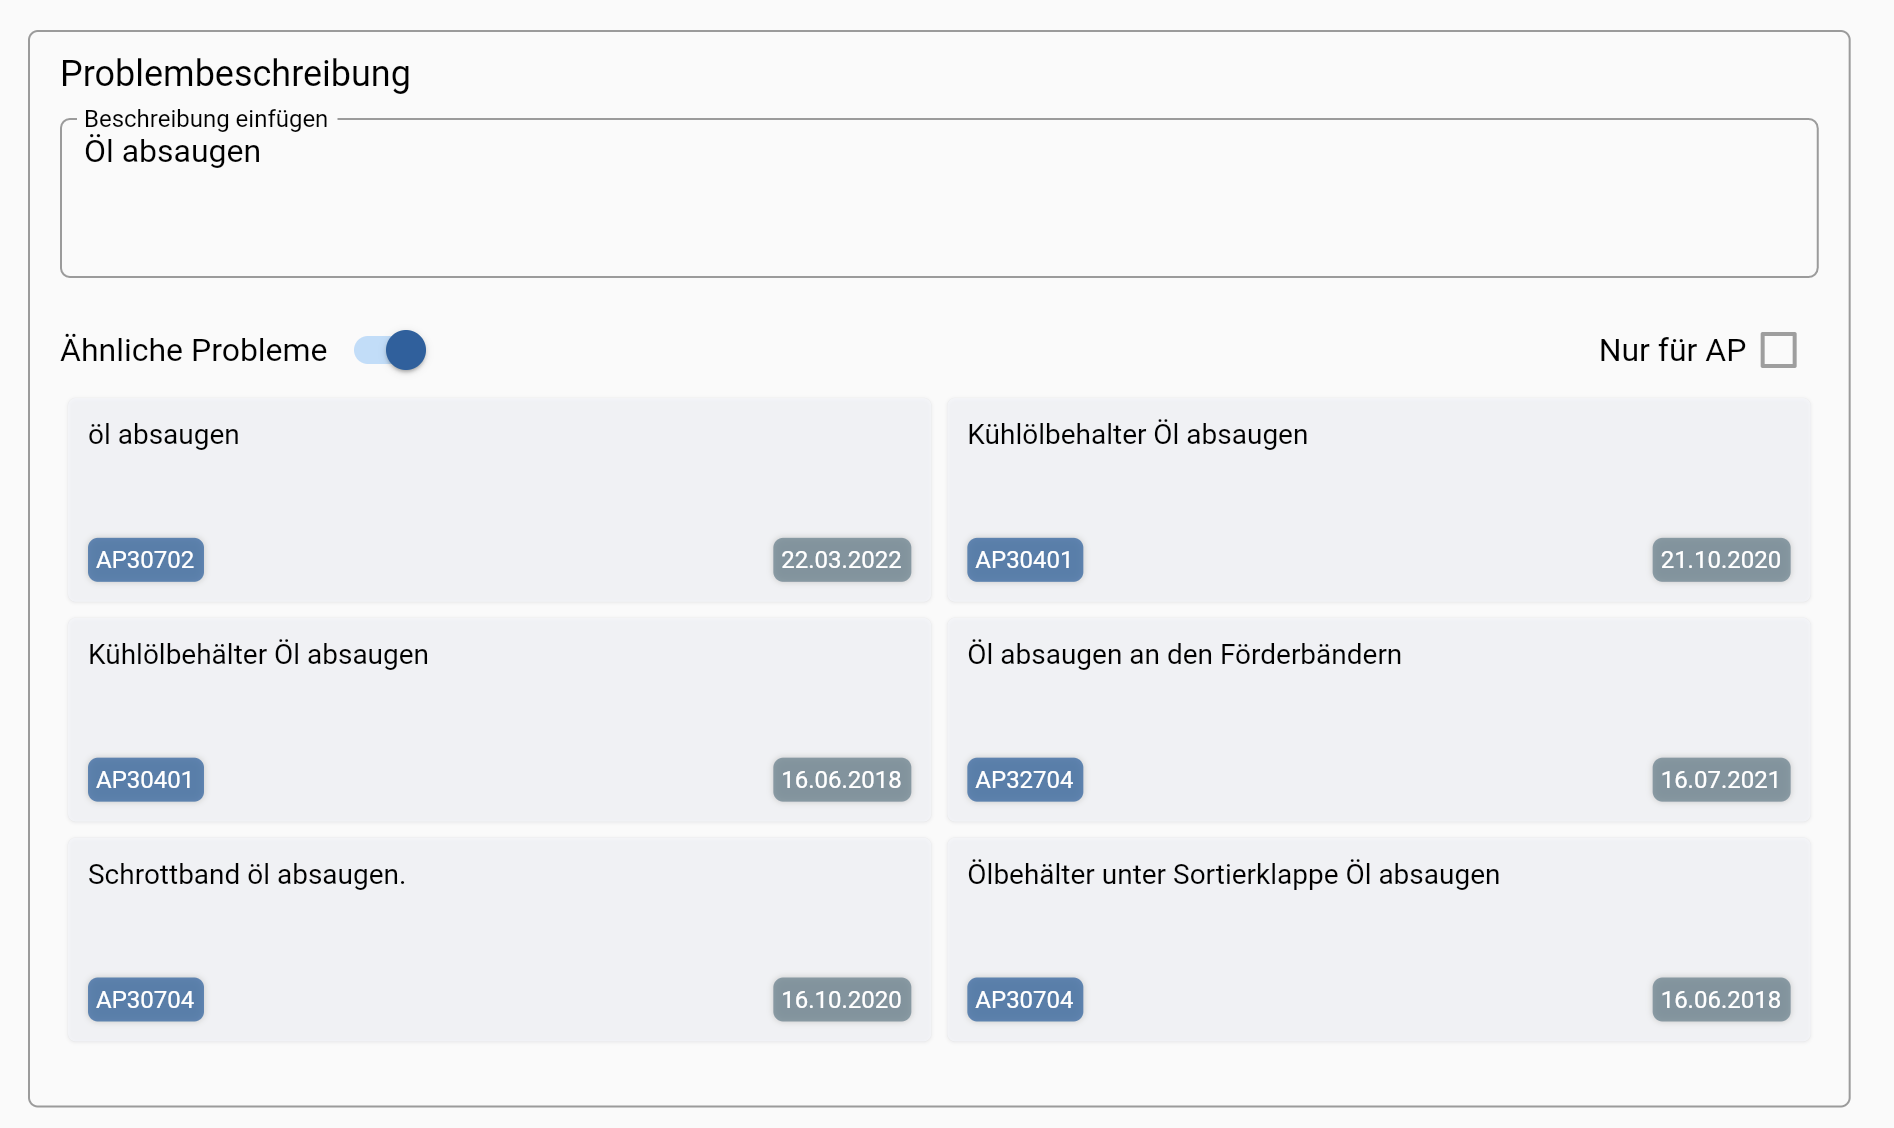Click the 16.07.2021 date badge
Viewport: 1894px width, 1128px height.
1720,780
